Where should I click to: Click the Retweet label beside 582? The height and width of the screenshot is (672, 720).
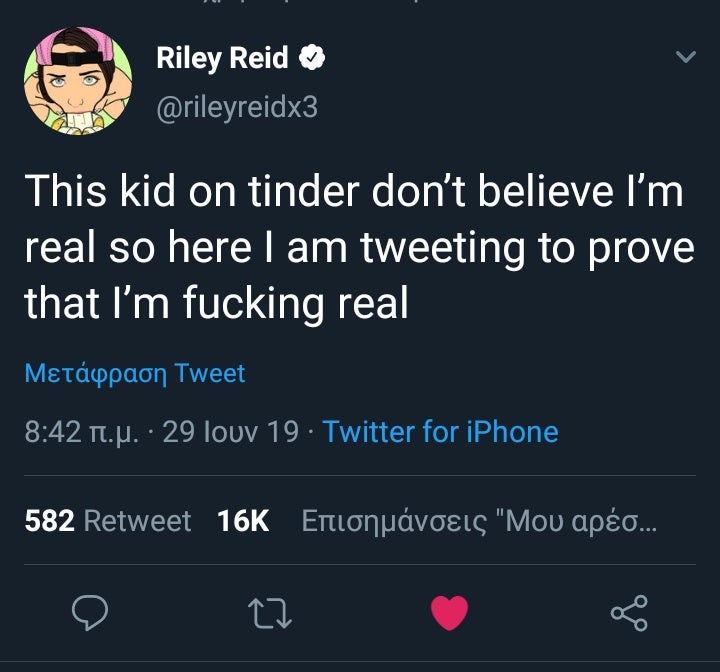(x=137, y=521)
